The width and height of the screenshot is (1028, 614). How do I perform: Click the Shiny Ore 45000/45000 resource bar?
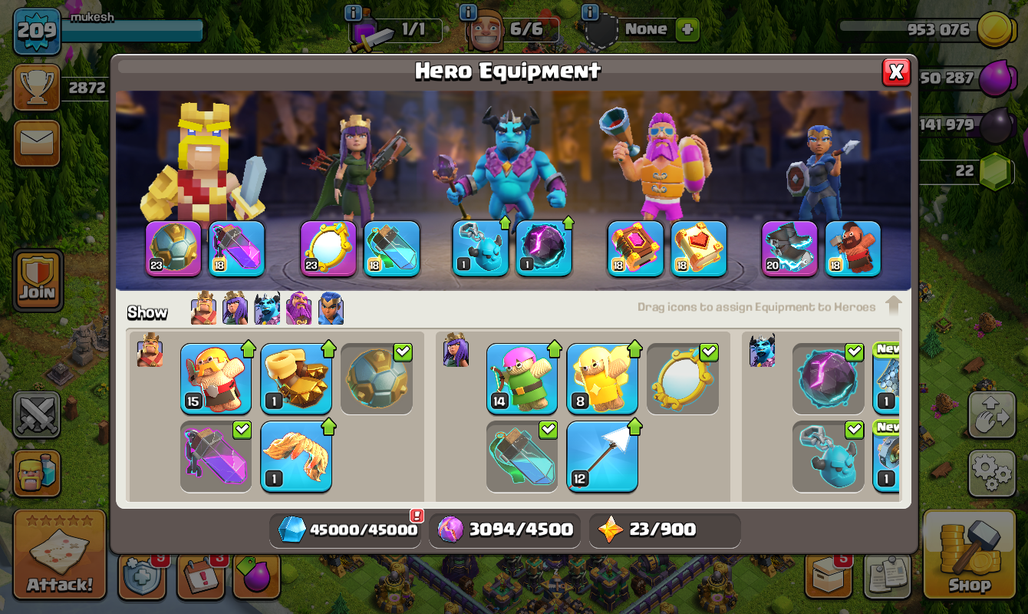(x=346, y=529)
